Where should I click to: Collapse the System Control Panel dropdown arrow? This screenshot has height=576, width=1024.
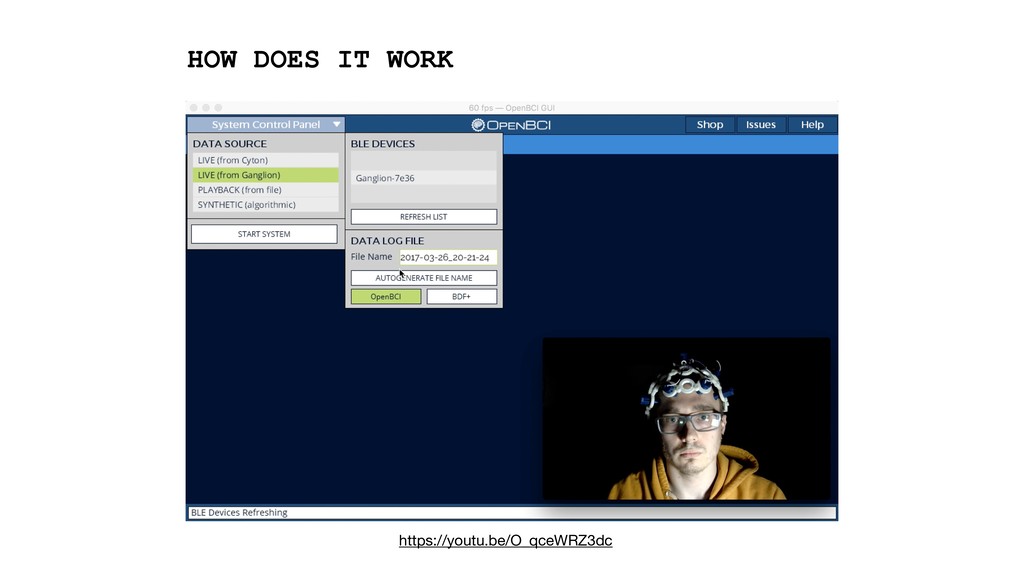click(x=336, y=124)
